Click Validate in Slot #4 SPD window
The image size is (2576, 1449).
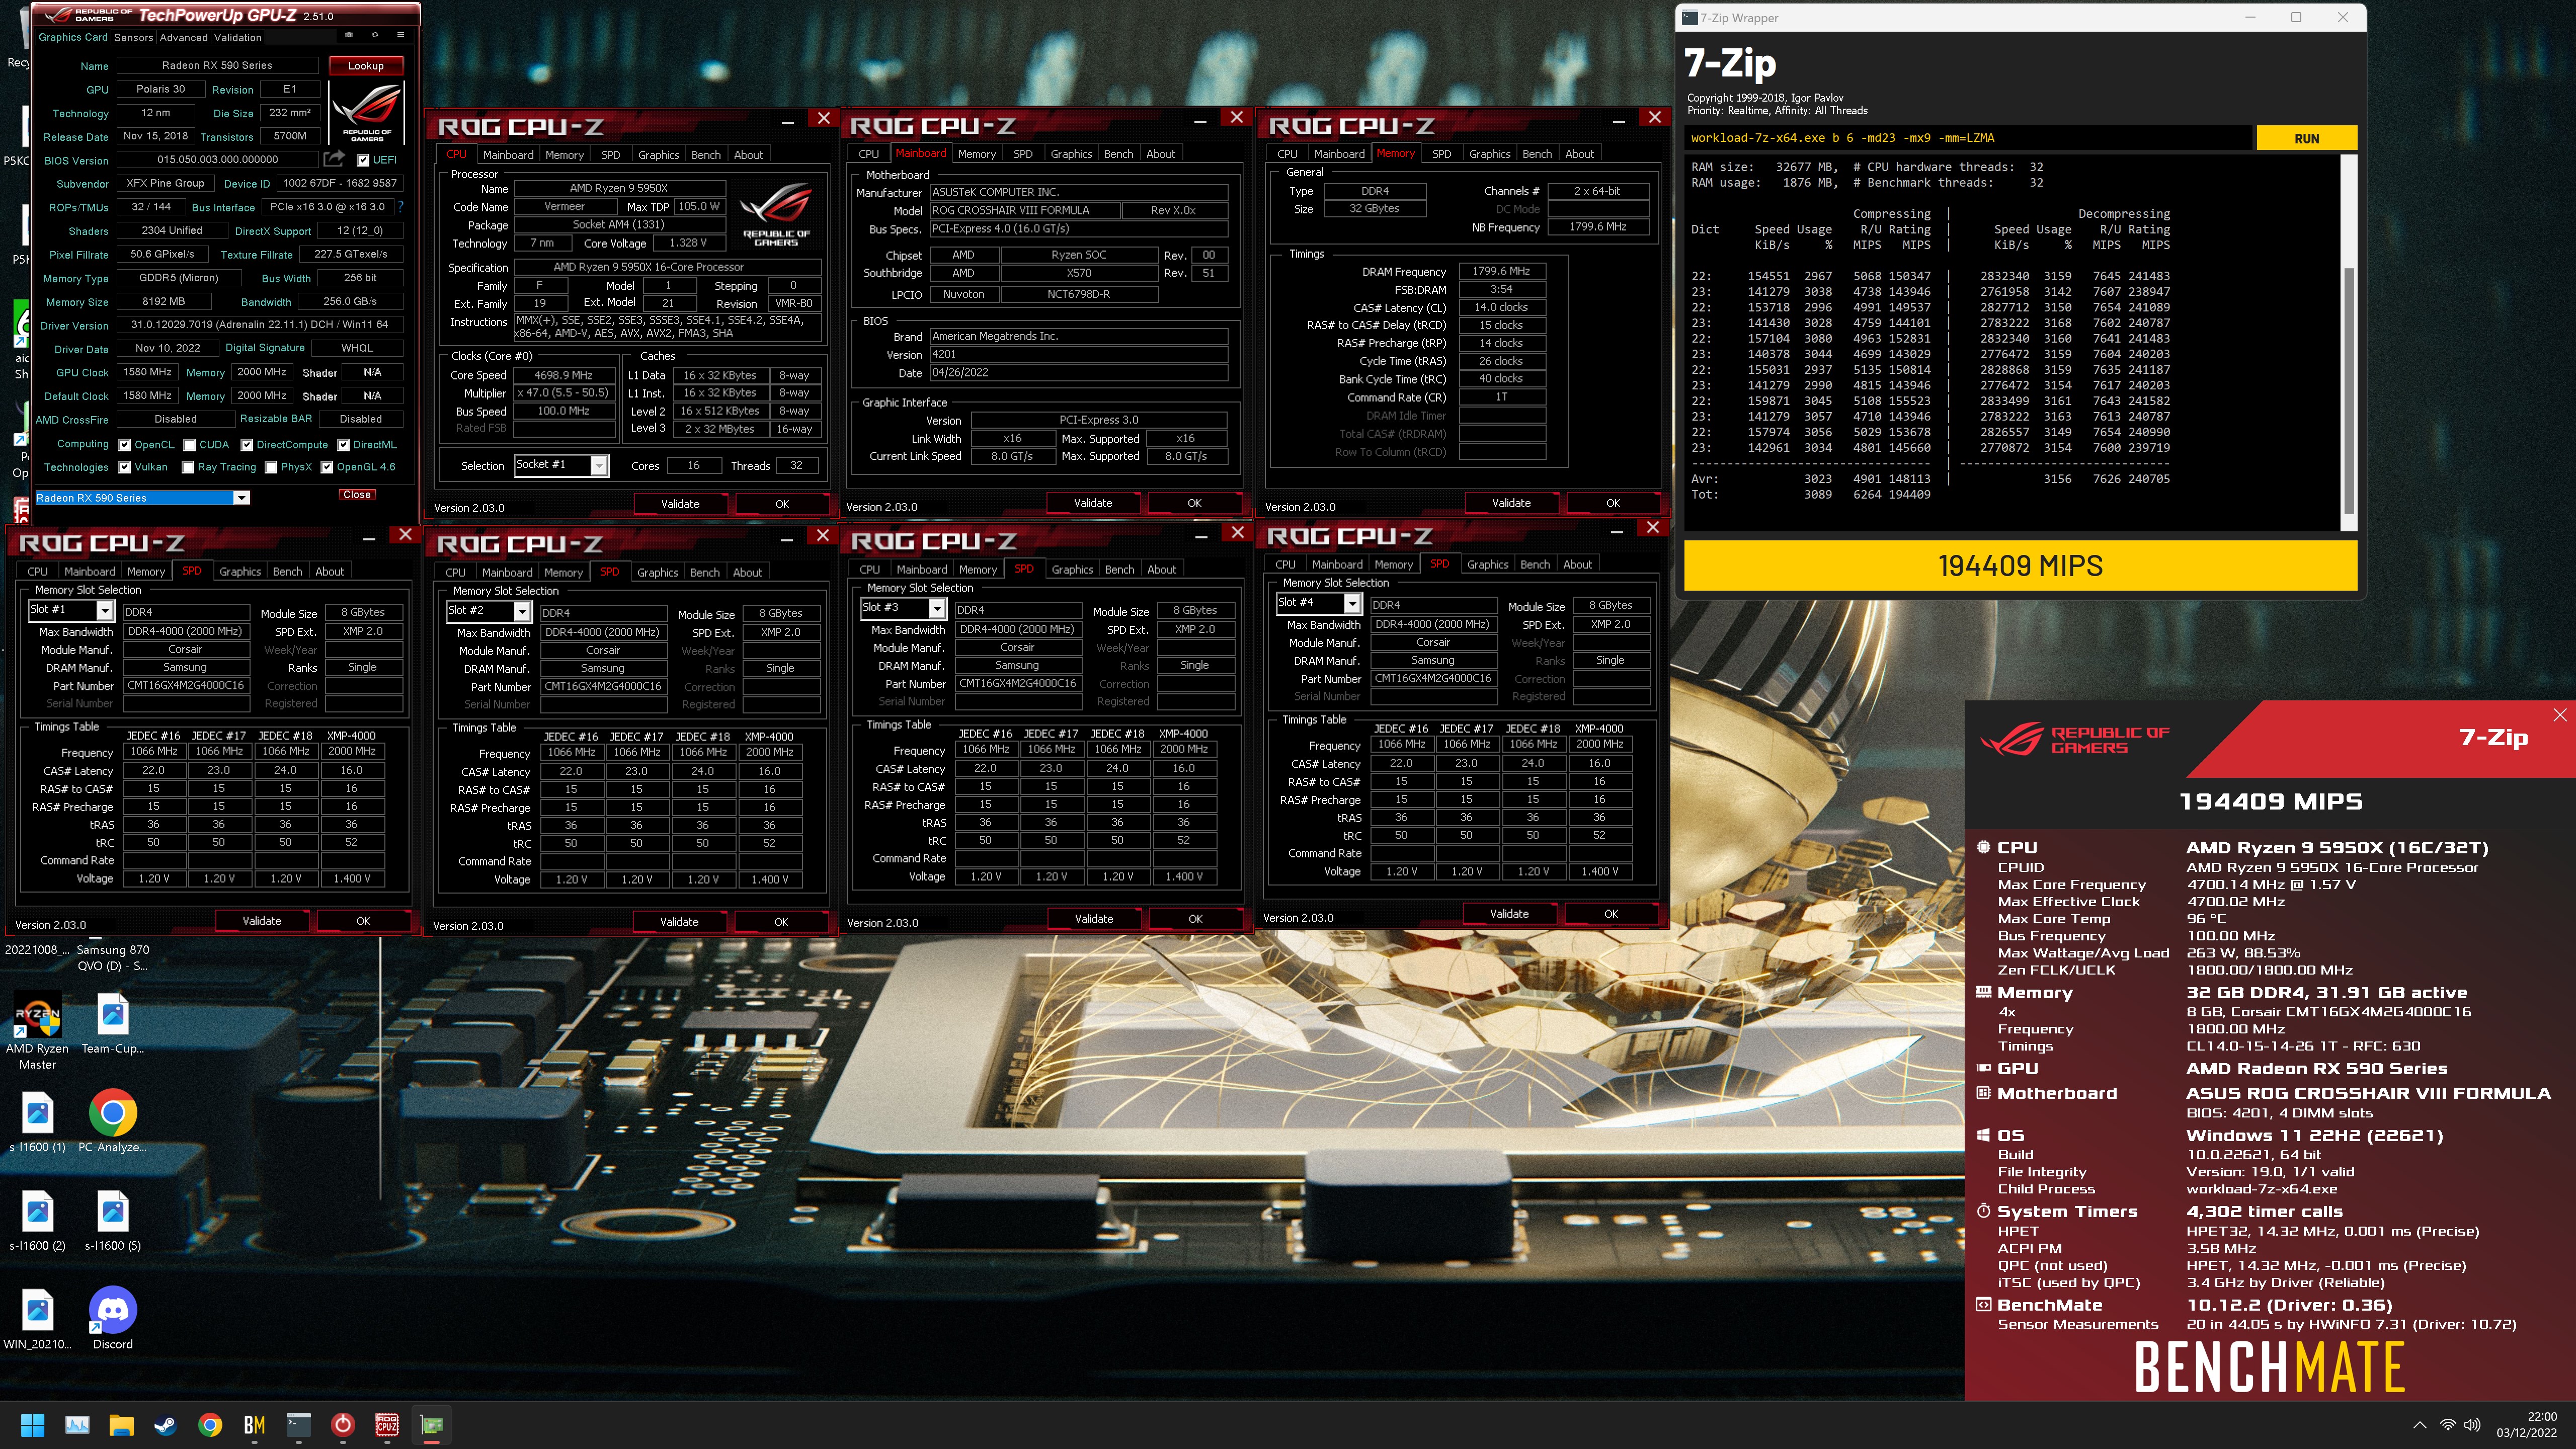[1509, 914]
